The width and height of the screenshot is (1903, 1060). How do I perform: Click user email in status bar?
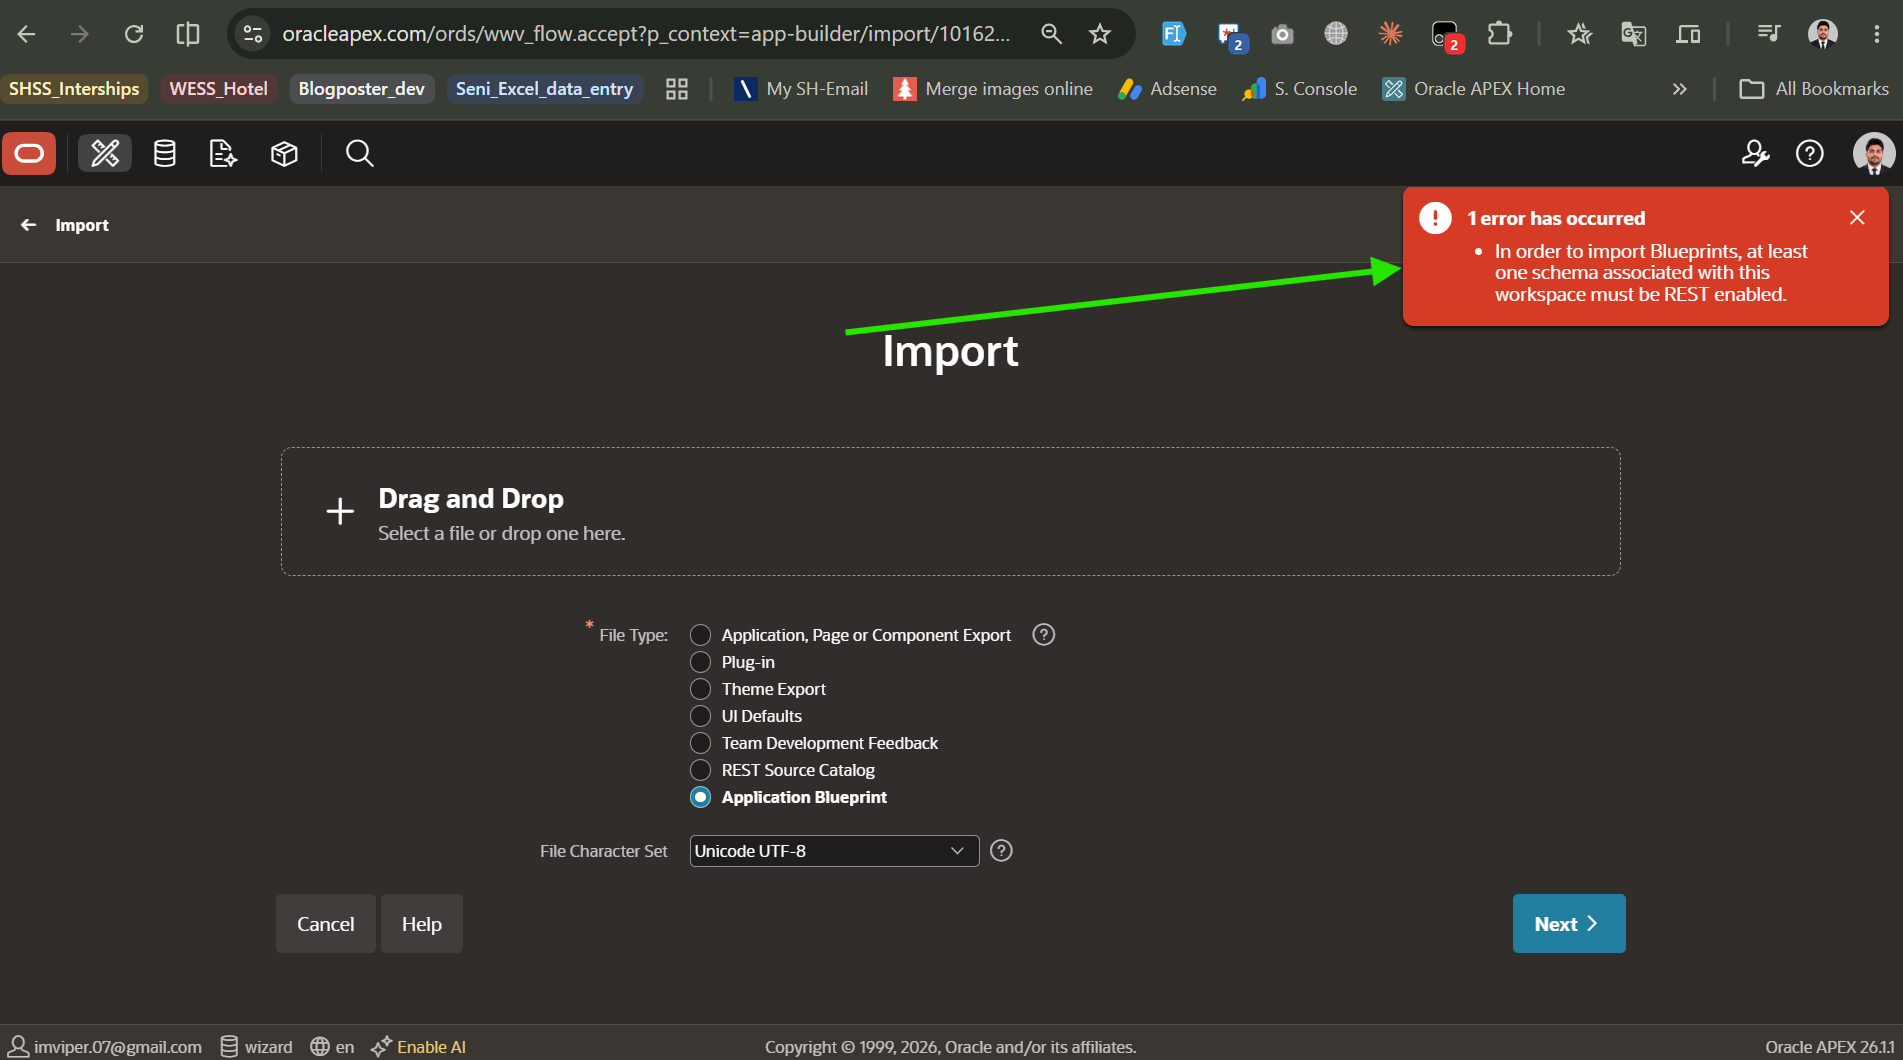coord(105,1047)
